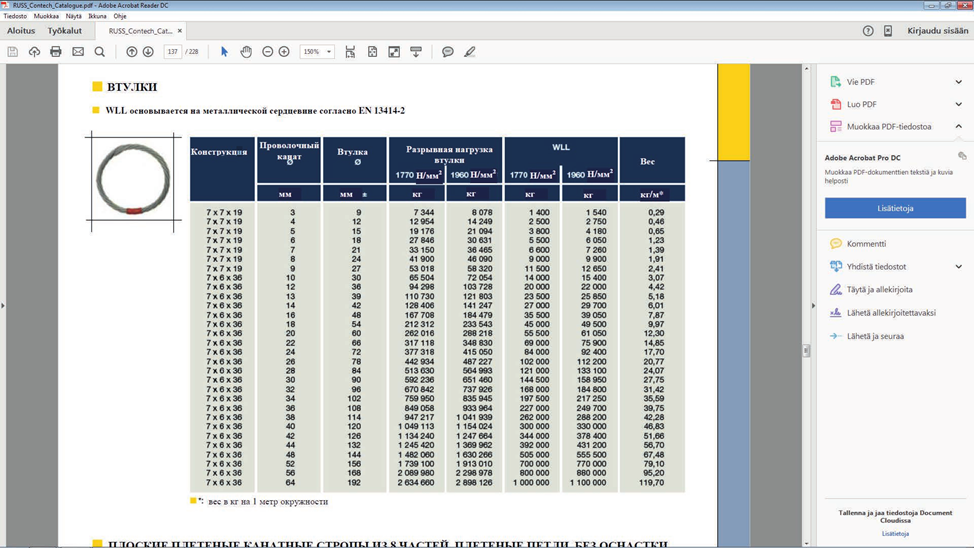
Task: Click scrollbar up arrow of document
Action: click(x=806, y=68)
